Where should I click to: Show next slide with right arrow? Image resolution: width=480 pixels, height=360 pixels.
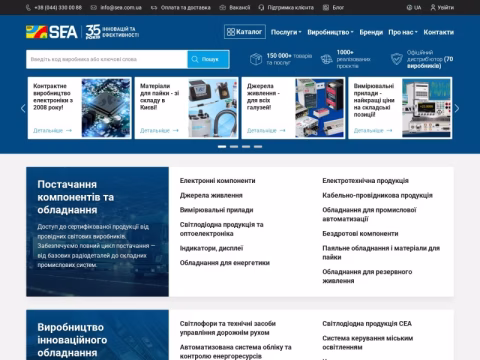(x=457, y=108)
